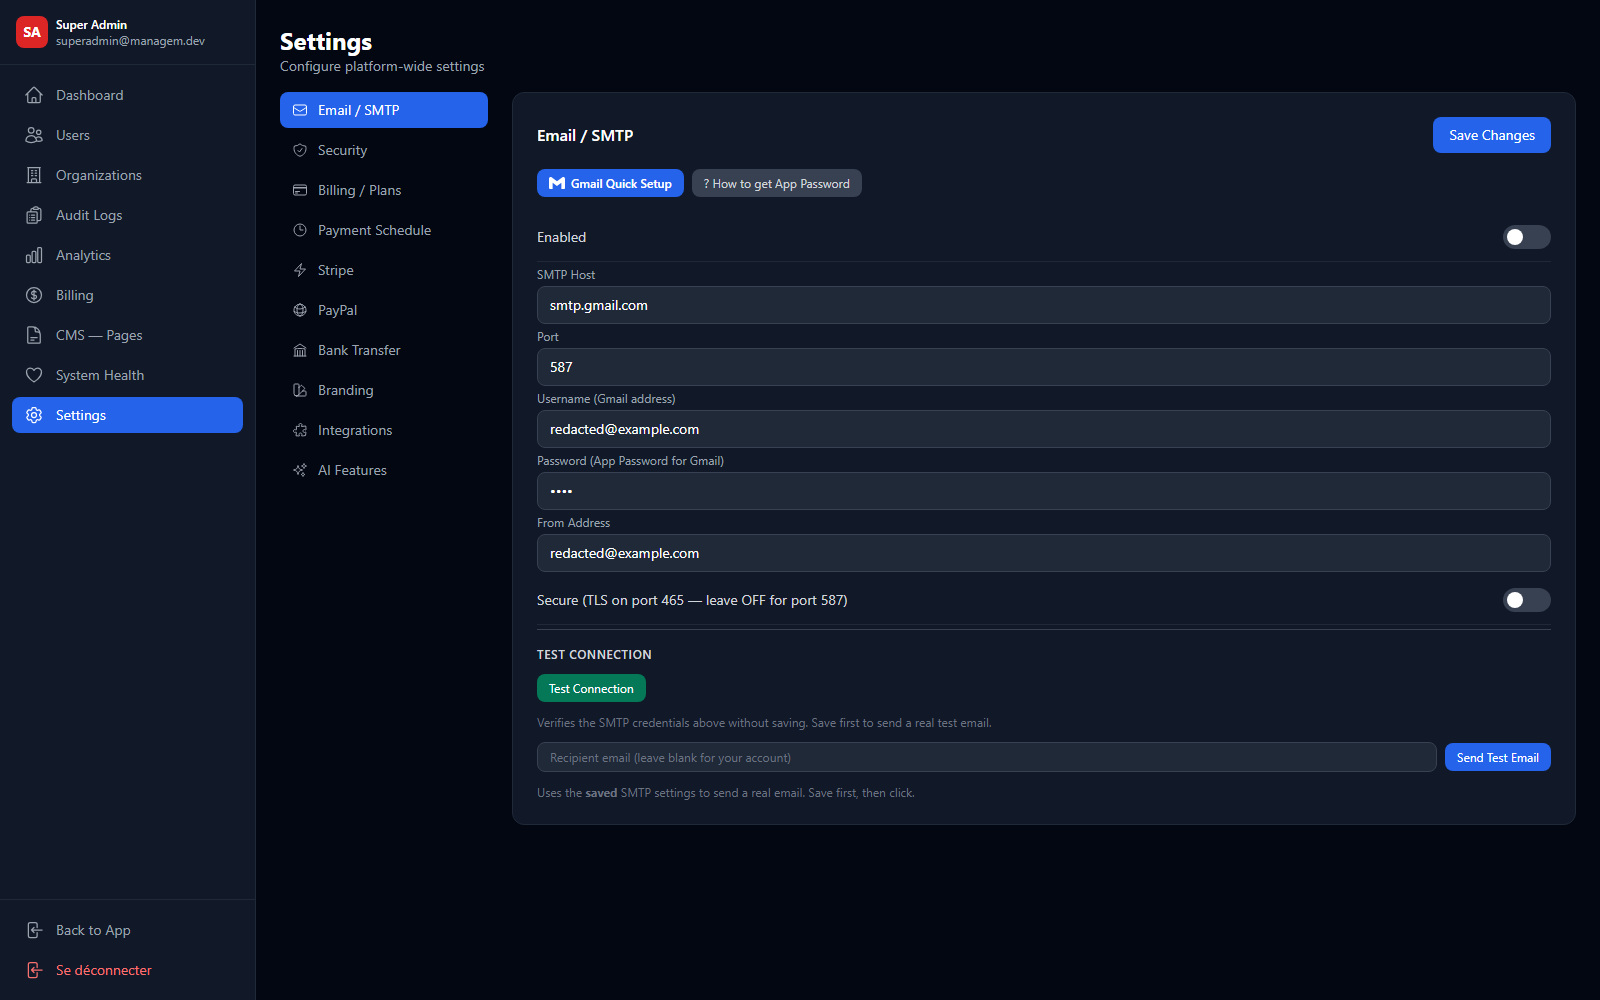The height and width of the screenshot is (1000, 1600).
Task: Open the Stripe lightning bolt icon
Action: coord(300,270)
